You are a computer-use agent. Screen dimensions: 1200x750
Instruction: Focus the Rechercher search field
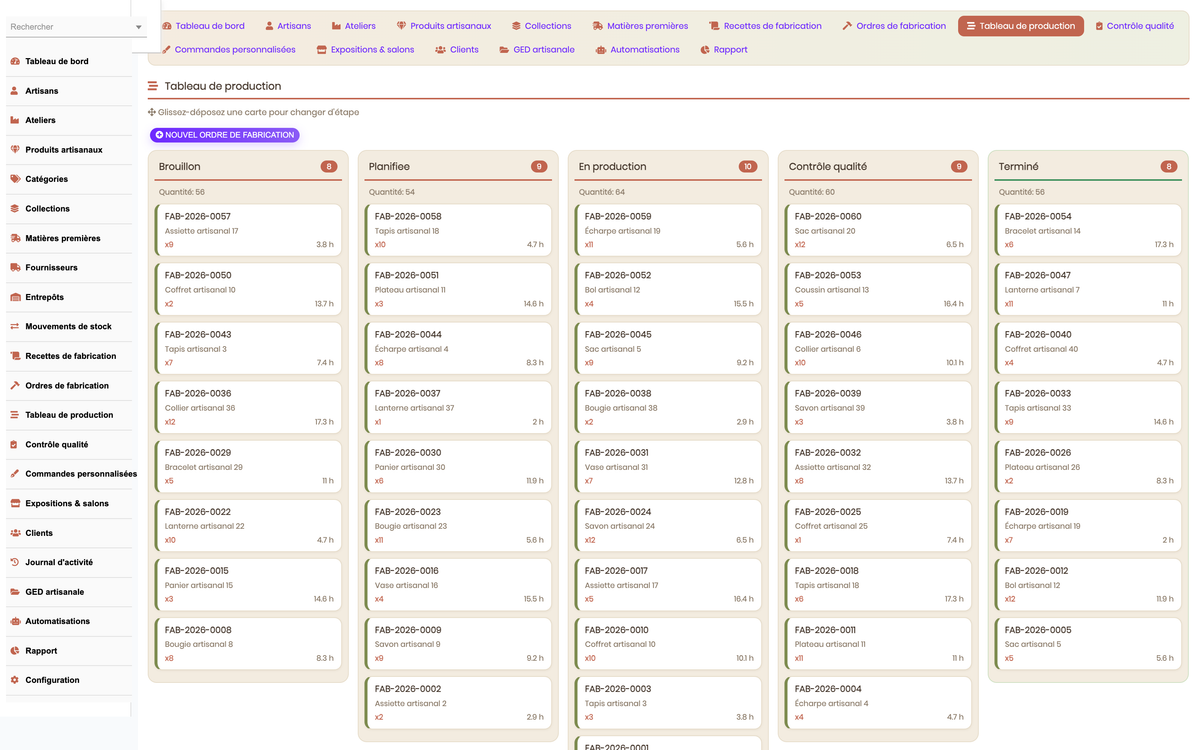click(x=68, y=27)
